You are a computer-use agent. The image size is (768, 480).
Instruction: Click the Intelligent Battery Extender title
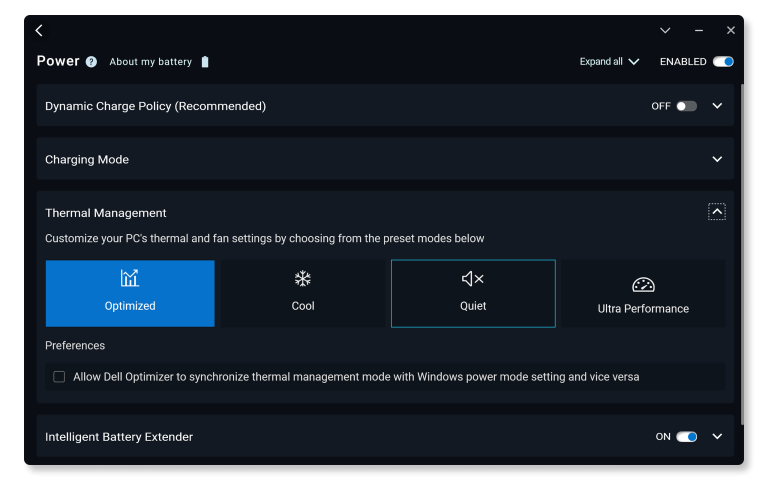(119, 437)
